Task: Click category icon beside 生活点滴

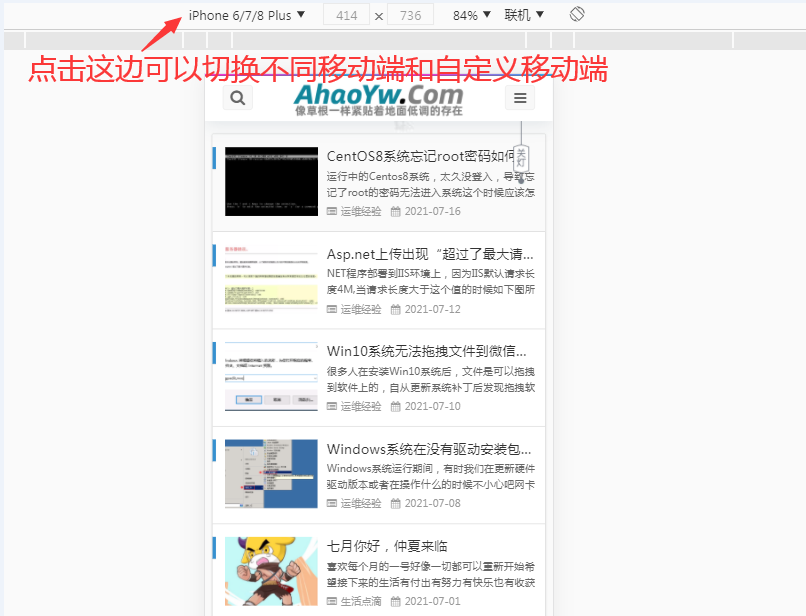Action: [x=332, y=601]
